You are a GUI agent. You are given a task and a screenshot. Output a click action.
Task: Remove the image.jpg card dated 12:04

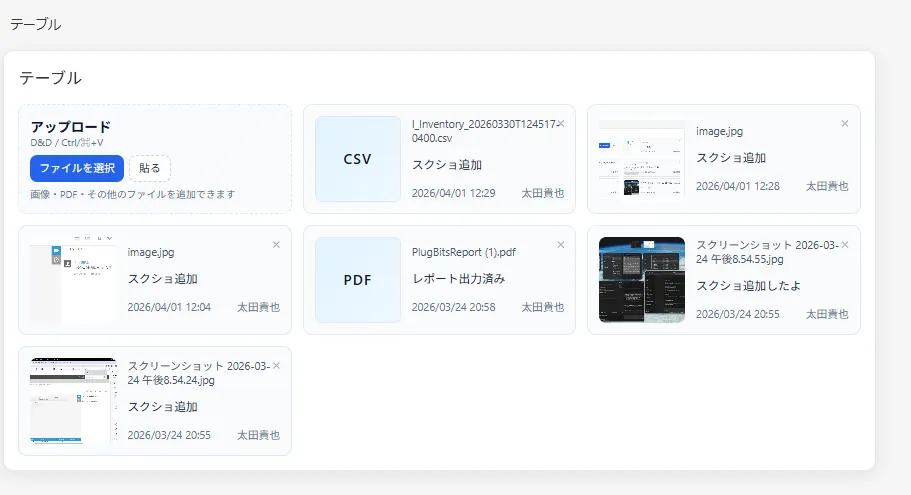[277, 245]
